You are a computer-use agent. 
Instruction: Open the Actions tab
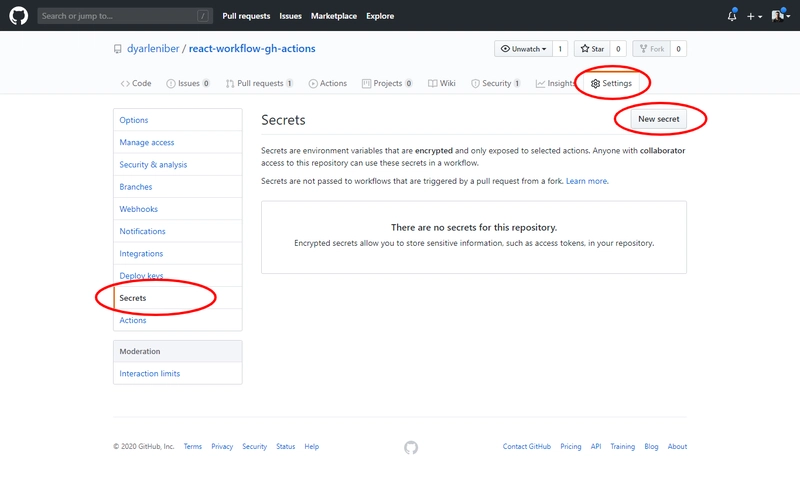click(x=328, y=83)
